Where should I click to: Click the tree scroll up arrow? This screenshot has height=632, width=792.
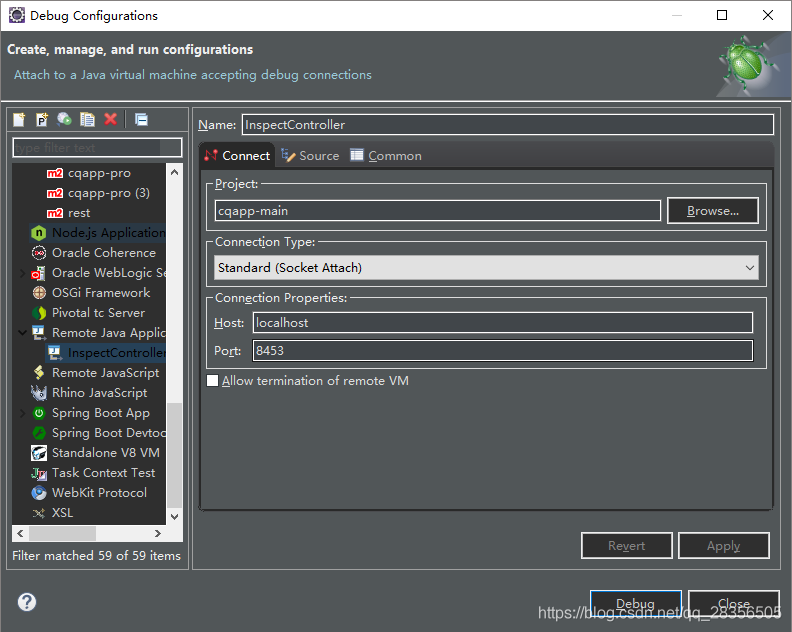pos(174,172)
